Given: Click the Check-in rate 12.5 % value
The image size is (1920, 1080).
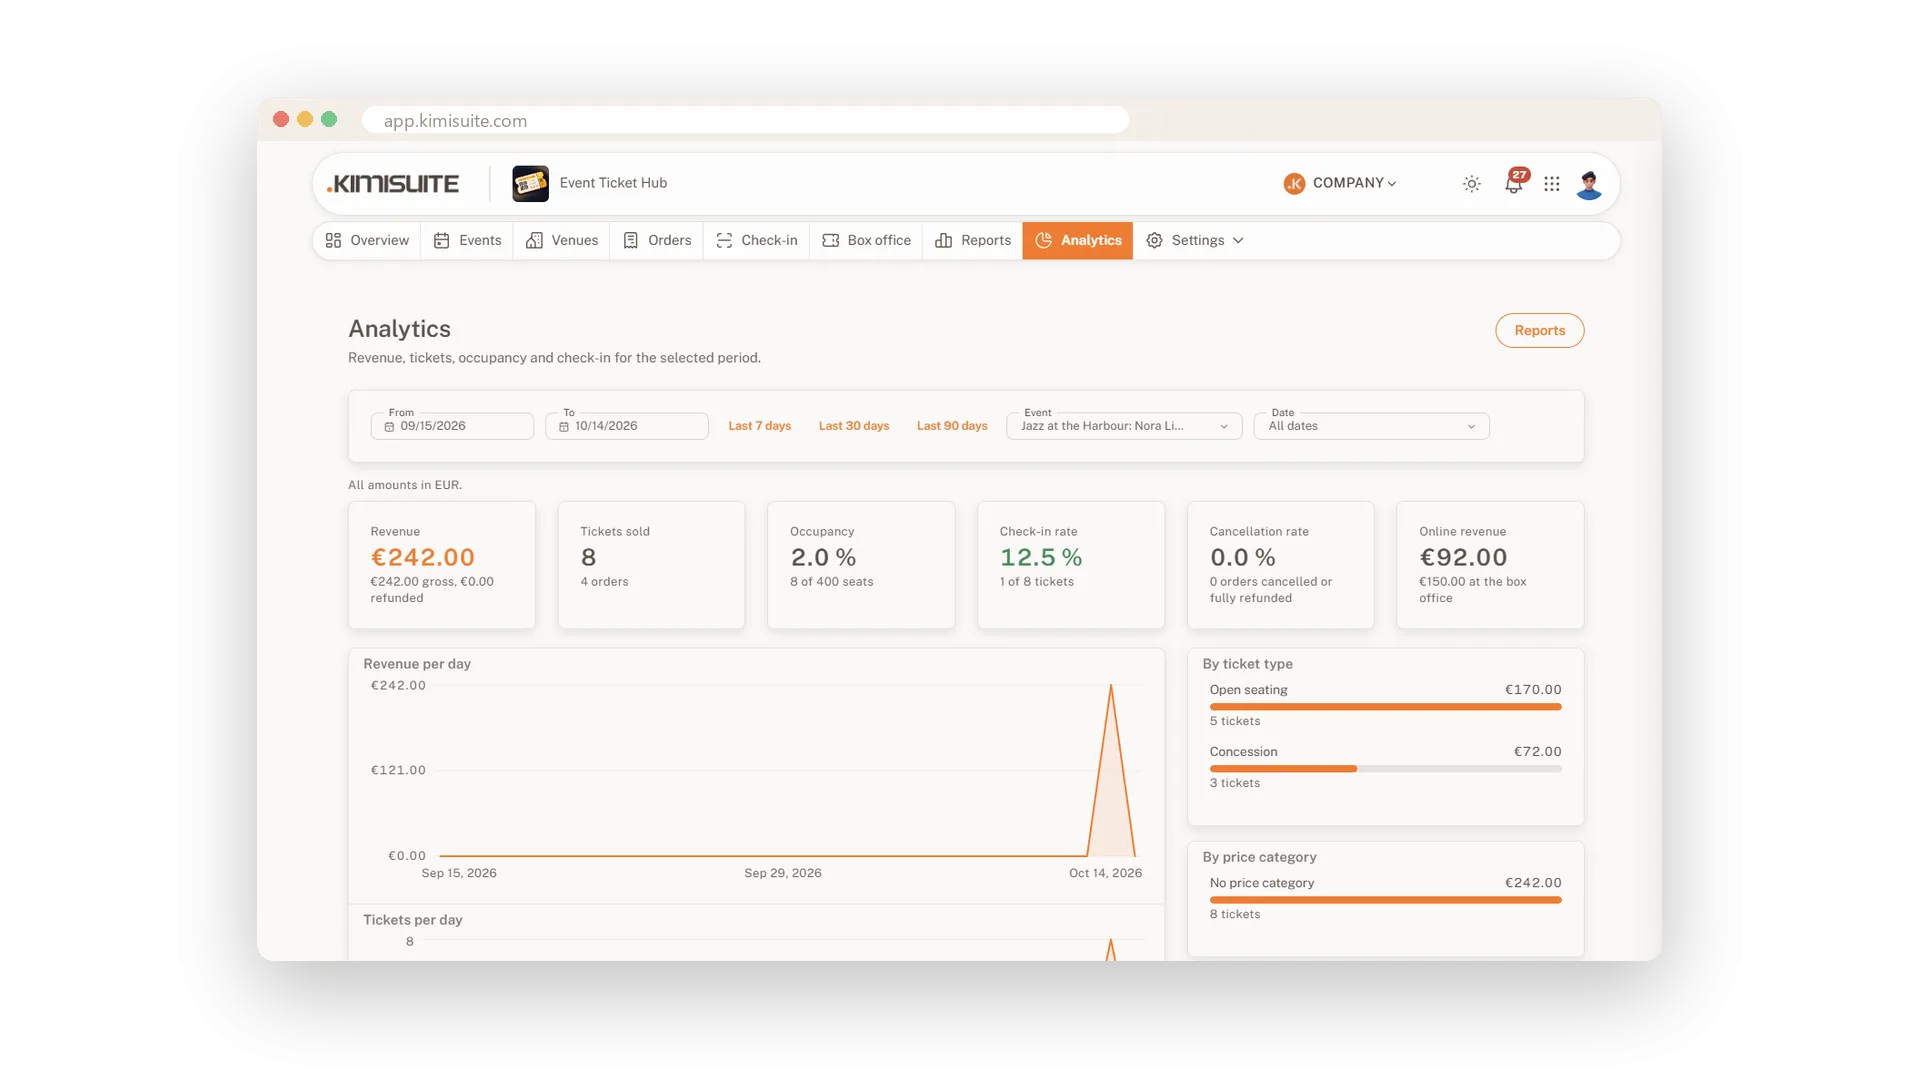Looking at the screenshot, I should 1041,558.
